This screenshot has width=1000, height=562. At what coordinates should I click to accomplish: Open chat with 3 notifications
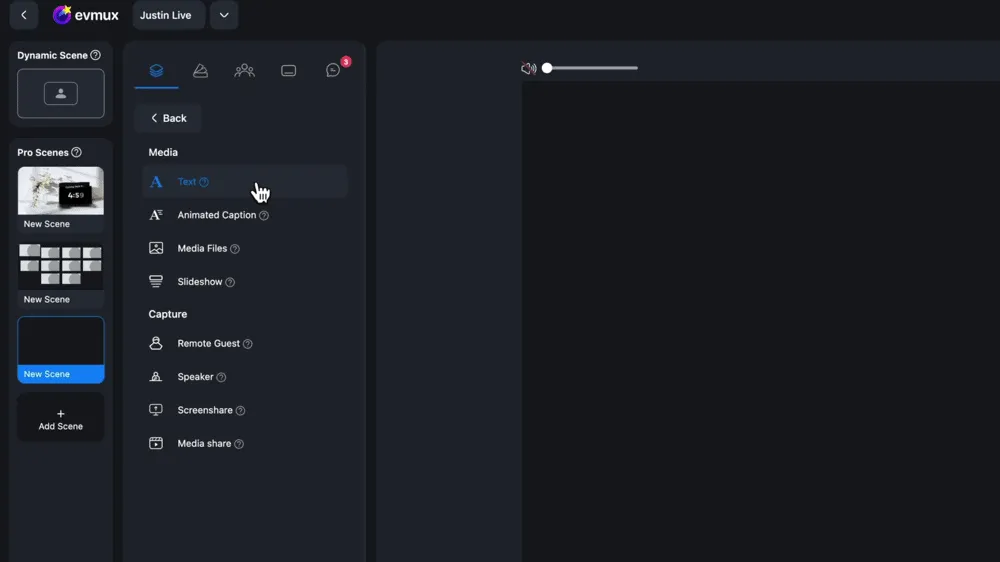click(333, 71)
